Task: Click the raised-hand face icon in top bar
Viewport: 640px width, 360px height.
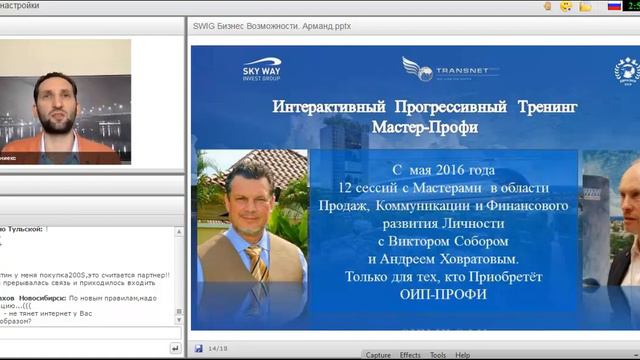Action: pyautogui.click(x=548, y=6)
